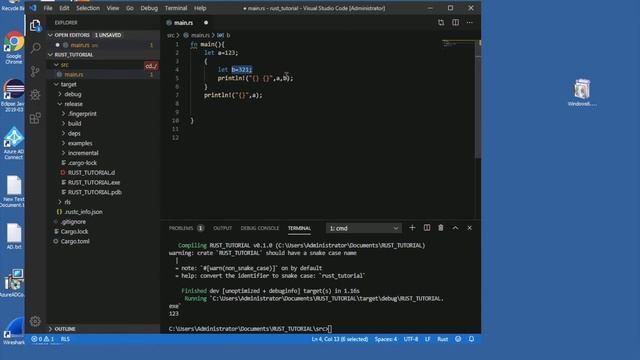The width and height of the screenshot is (640, 360).
Task: Split the terminal panel
Action: pyautogui.click(x=427, y=228)
